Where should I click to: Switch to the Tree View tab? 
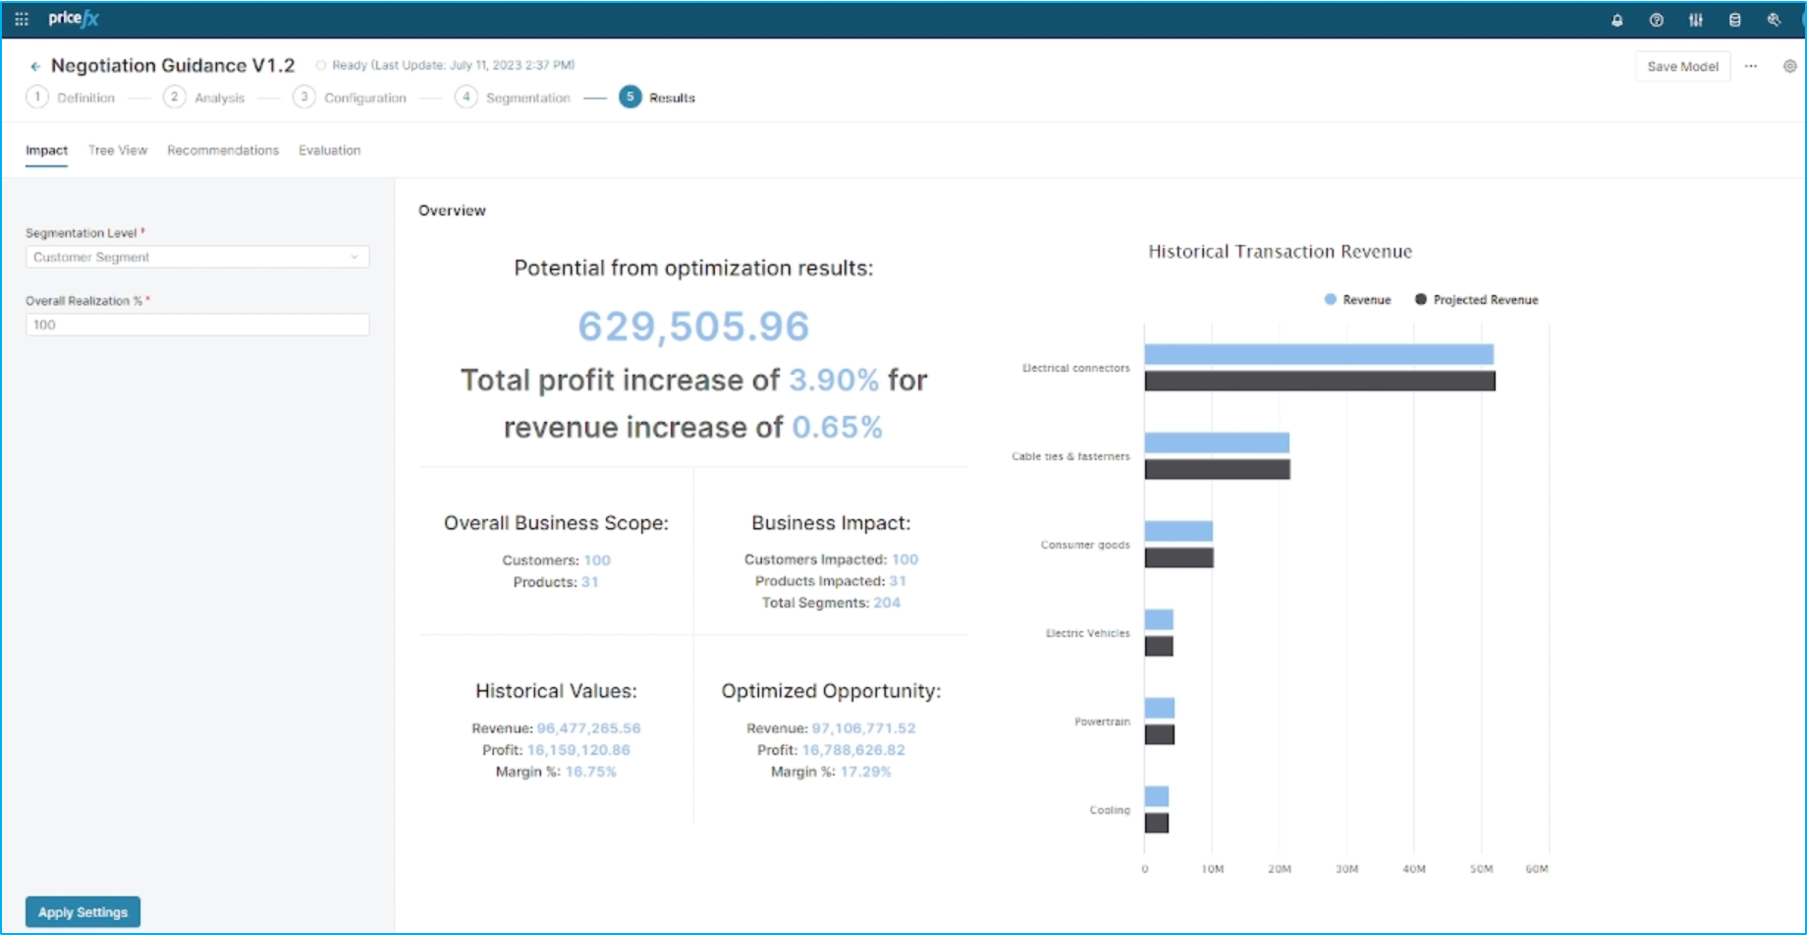click(x=117, y=150)
